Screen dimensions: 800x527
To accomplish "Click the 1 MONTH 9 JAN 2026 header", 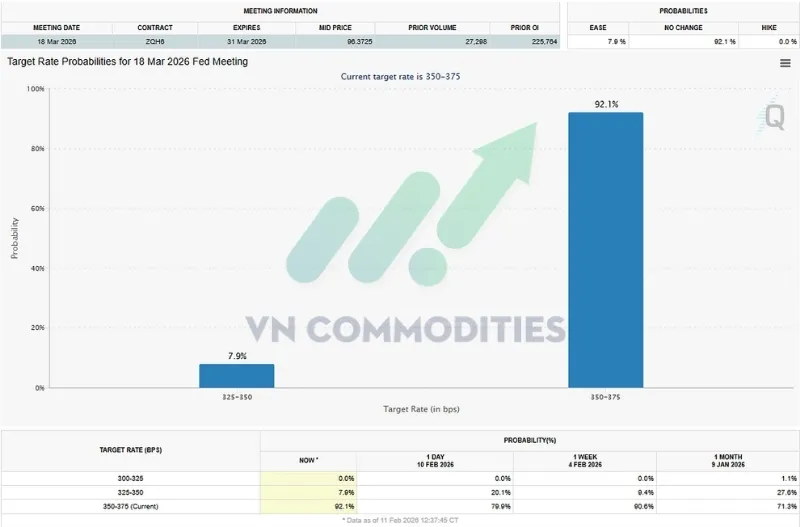I will click(x=728, y=461).
